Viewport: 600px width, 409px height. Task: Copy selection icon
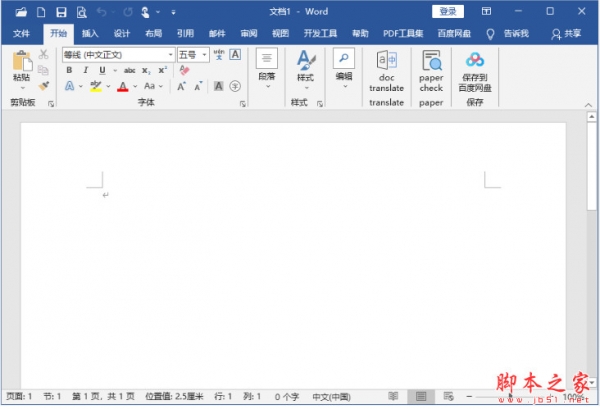tap(43, 70)
